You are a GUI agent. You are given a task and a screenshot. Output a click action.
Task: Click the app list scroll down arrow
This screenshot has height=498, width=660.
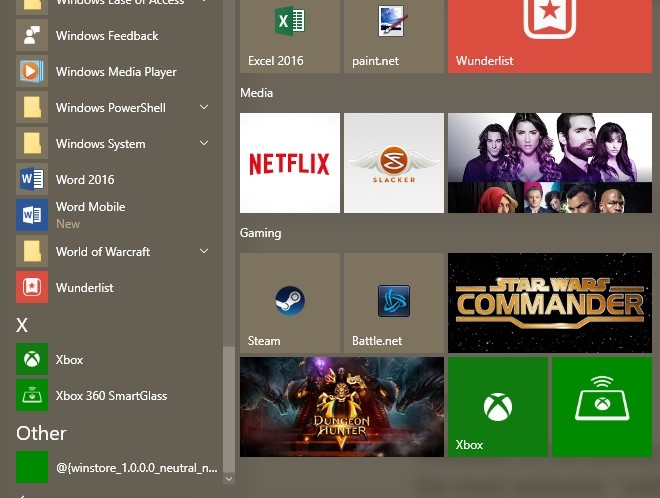click(x=229, y=479)
